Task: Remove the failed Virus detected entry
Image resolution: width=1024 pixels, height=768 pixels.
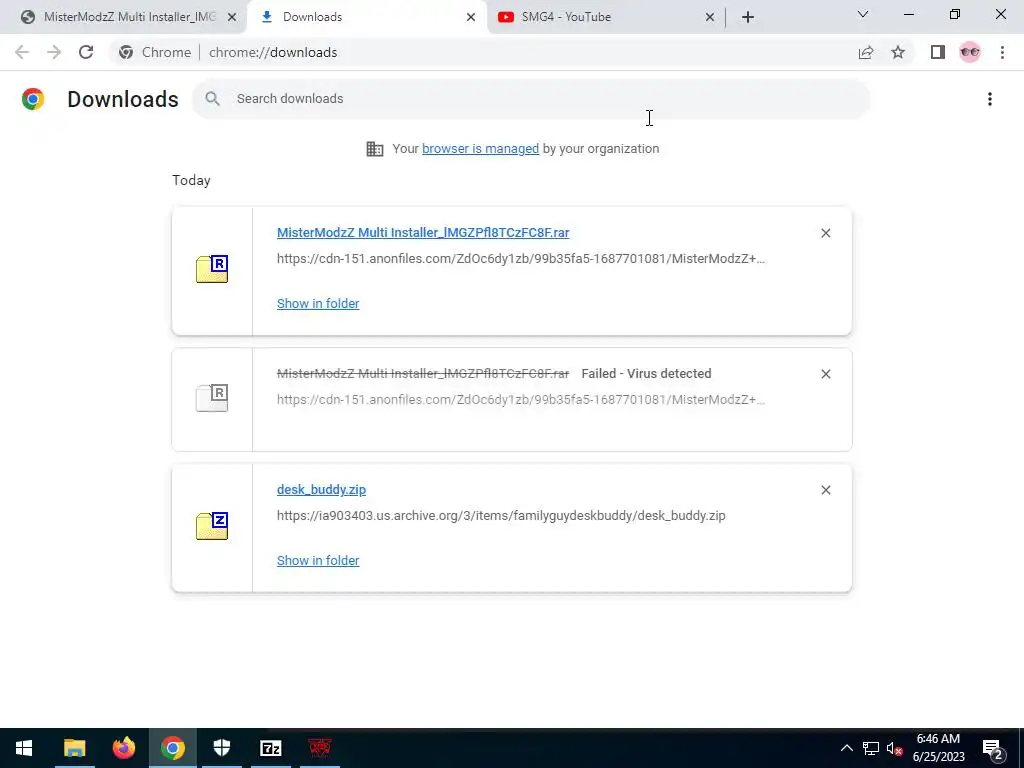Action: tap(825, 374)
